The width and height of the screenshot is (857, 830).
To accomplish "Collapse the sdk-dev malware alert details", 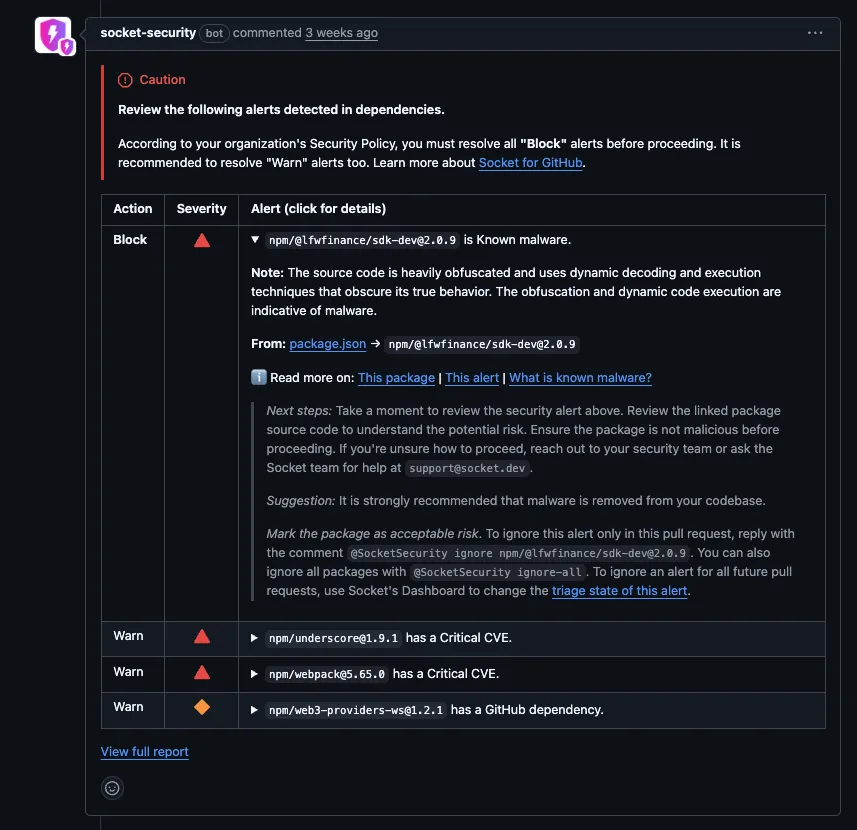I will click(255, 240).
